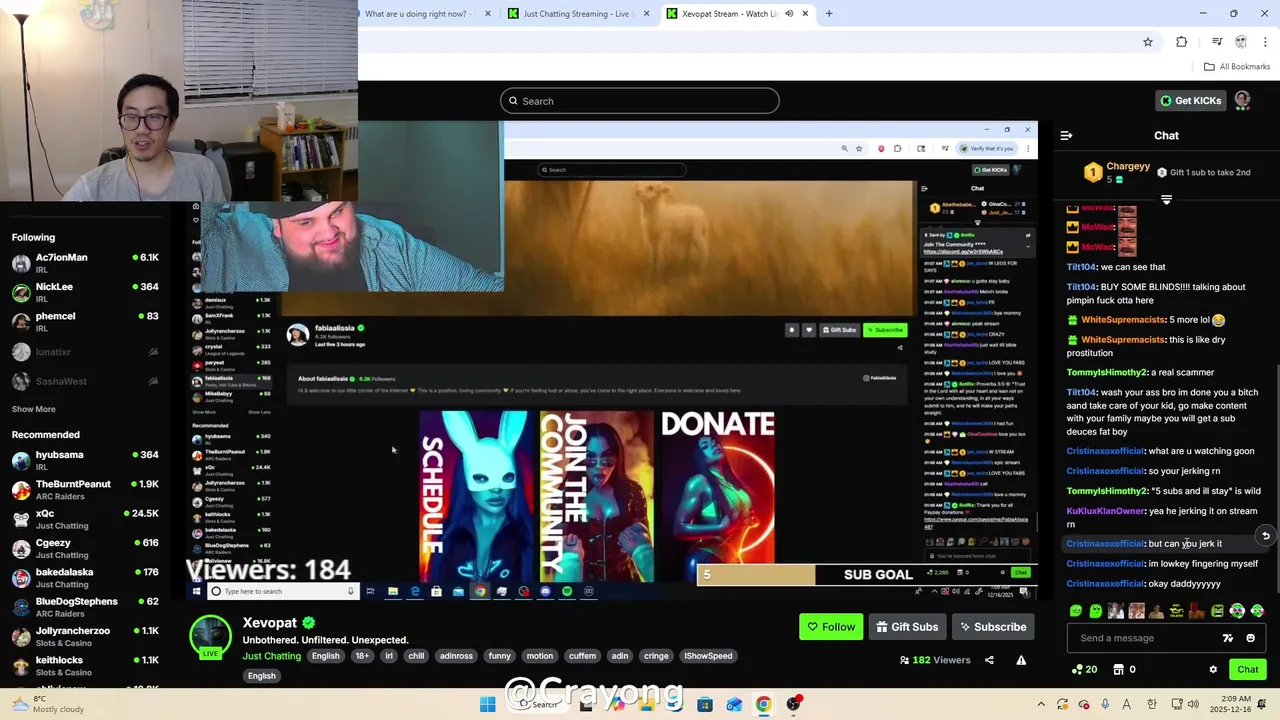
Task: Close the Just Chatting Streaming tab
Action: 646,14
